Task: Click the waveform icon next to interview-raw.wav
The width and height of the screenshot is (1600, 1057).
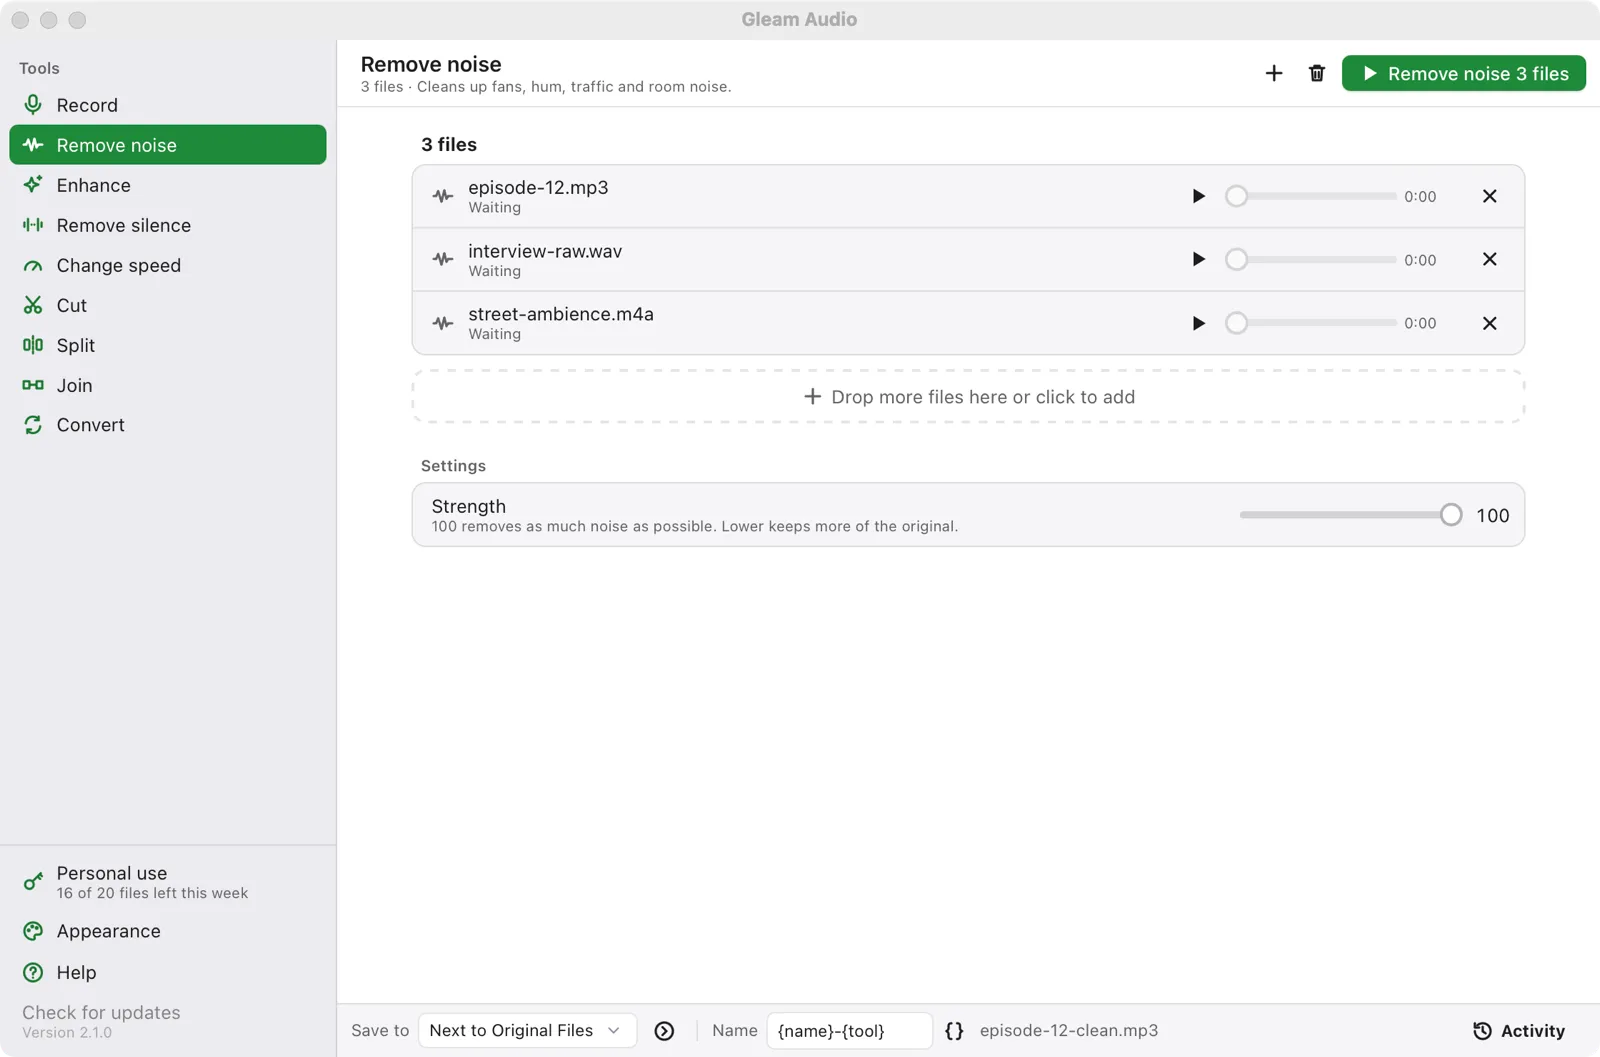Action: click(x=443, y=259)
